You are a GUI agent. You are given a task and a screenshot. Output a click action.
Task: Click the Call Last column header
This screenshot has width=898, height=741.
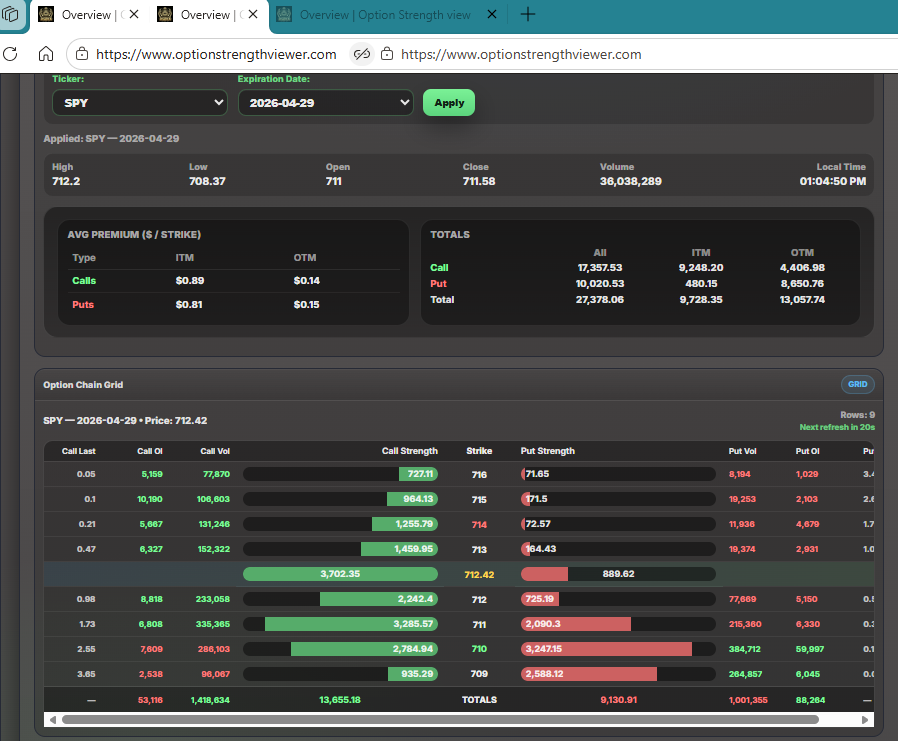[78, 451]
